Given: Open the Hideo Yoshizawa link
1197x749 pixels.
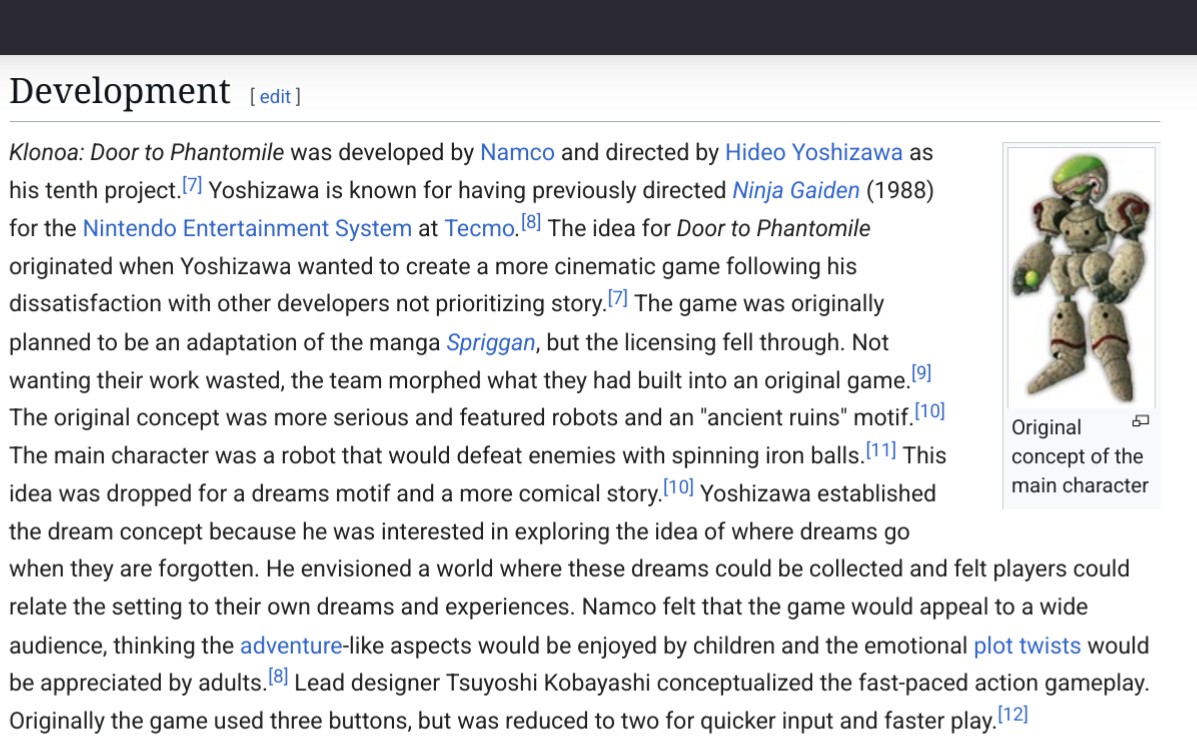Looking at the screenshot, I should pyautogui.click(x=814, y=152).
